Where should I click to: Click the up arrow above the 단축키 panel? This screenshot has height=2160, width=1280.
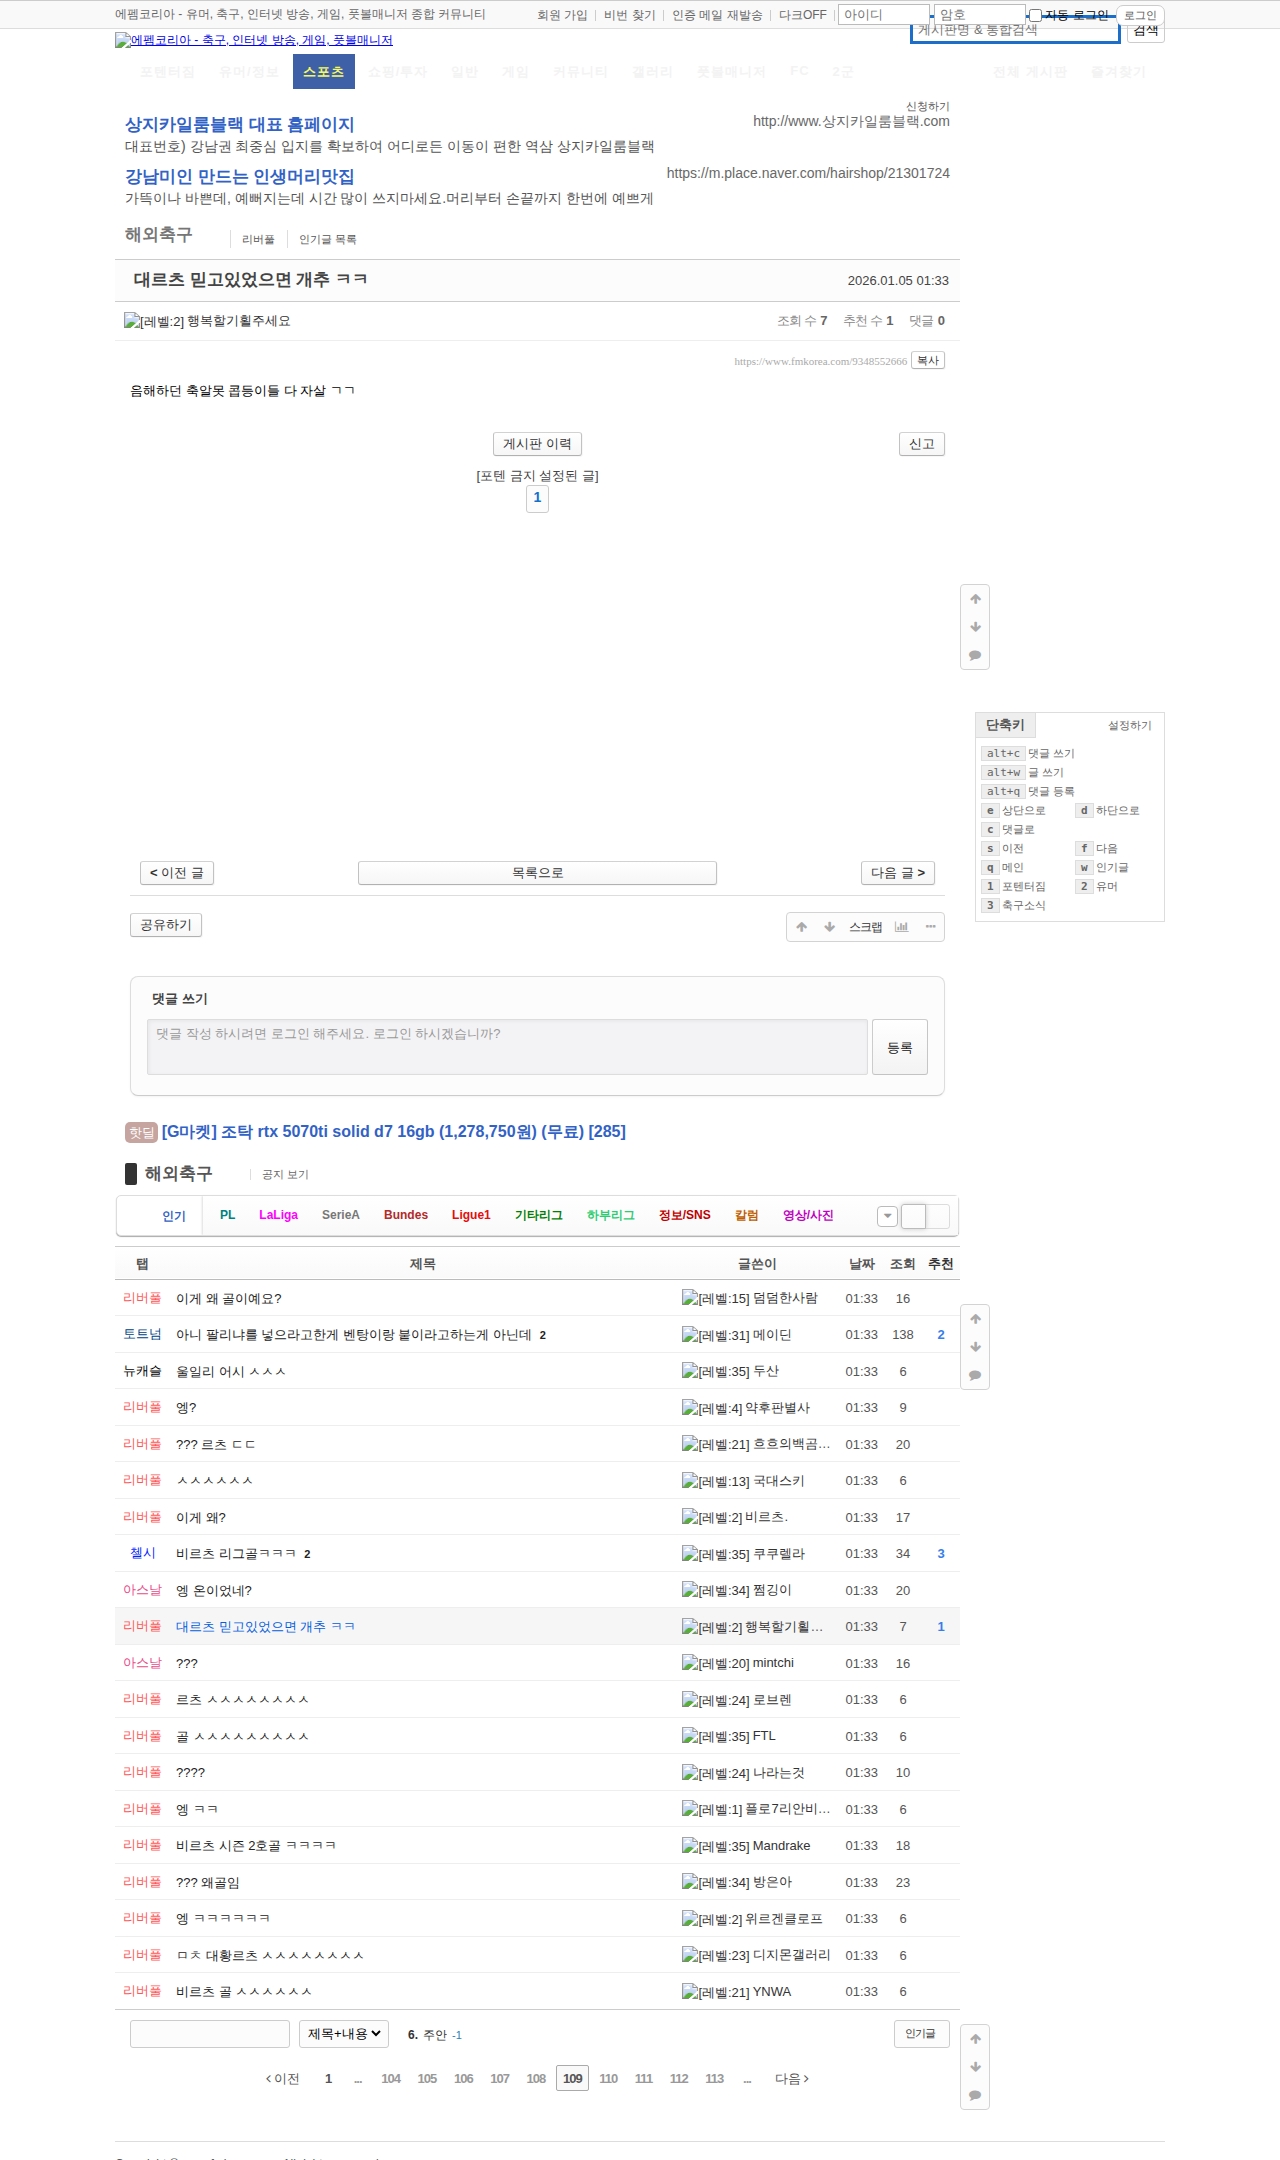975,599
